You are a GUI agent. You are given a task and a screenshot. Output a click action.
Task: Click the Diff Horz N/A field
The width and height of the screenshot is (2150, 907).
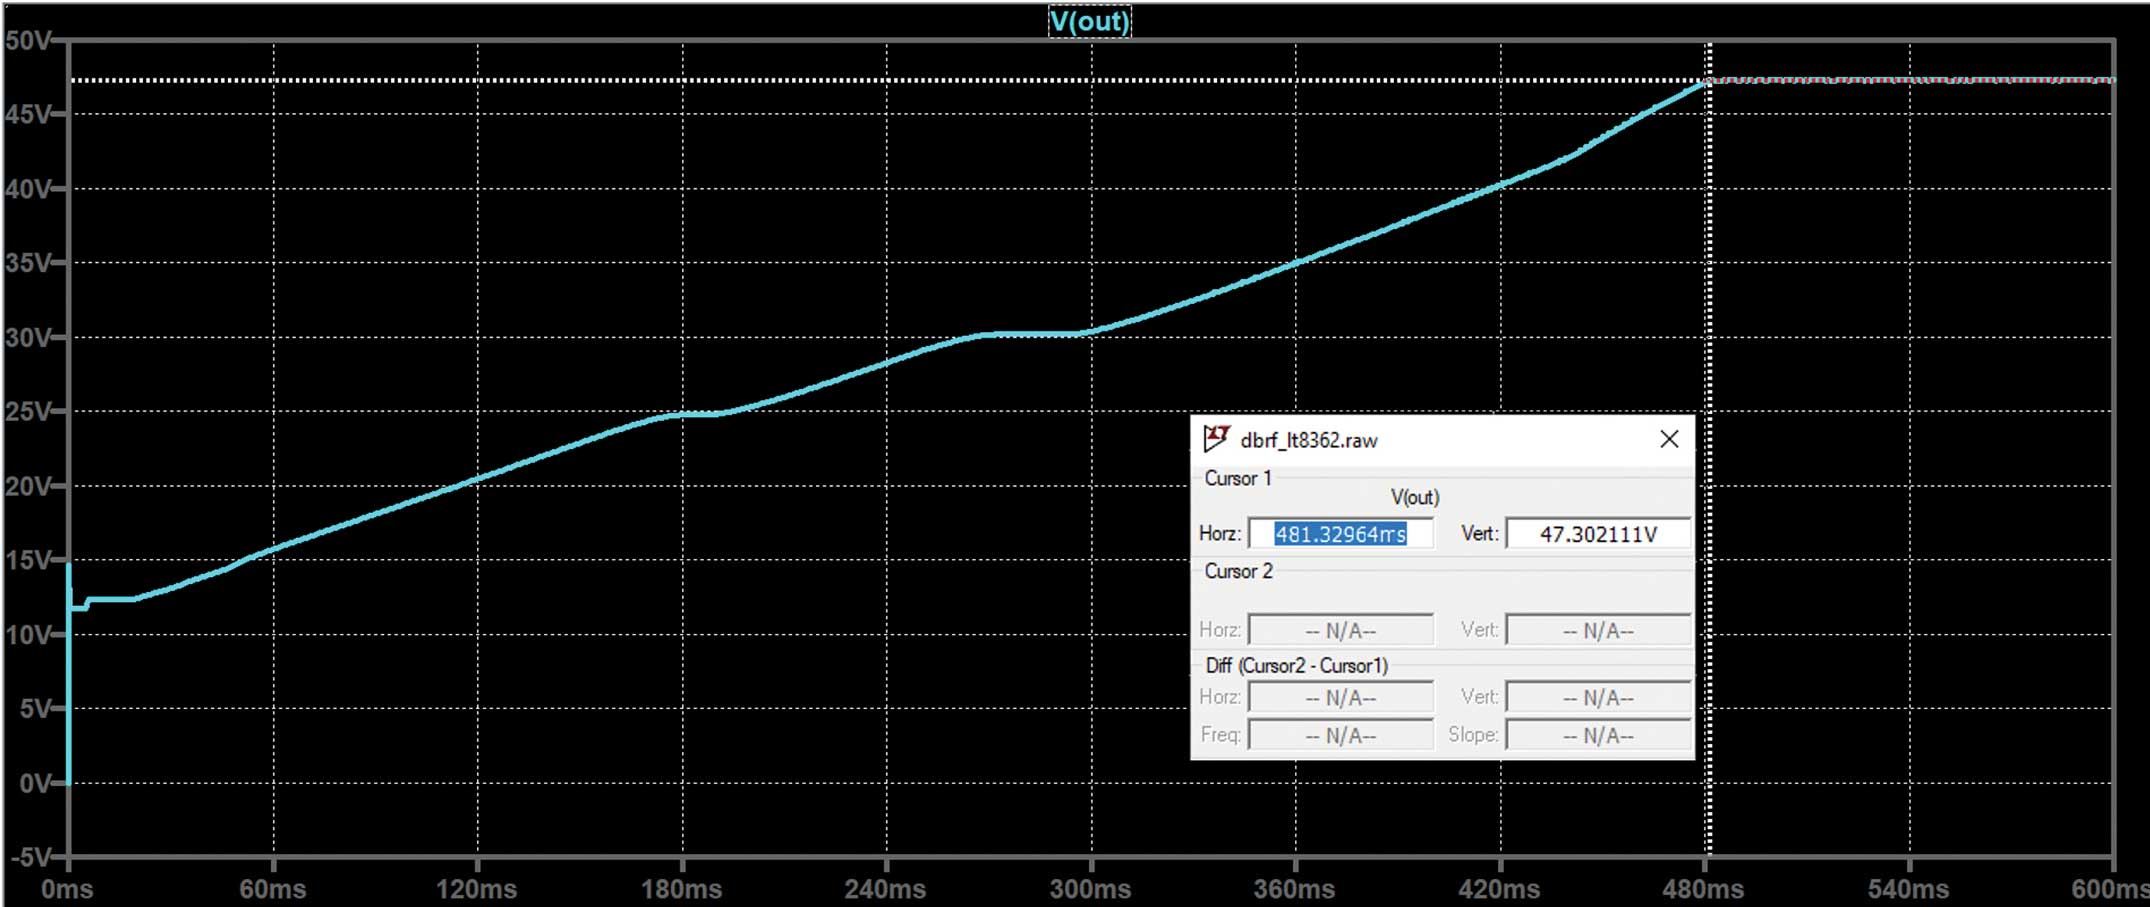coord(1343,696)
